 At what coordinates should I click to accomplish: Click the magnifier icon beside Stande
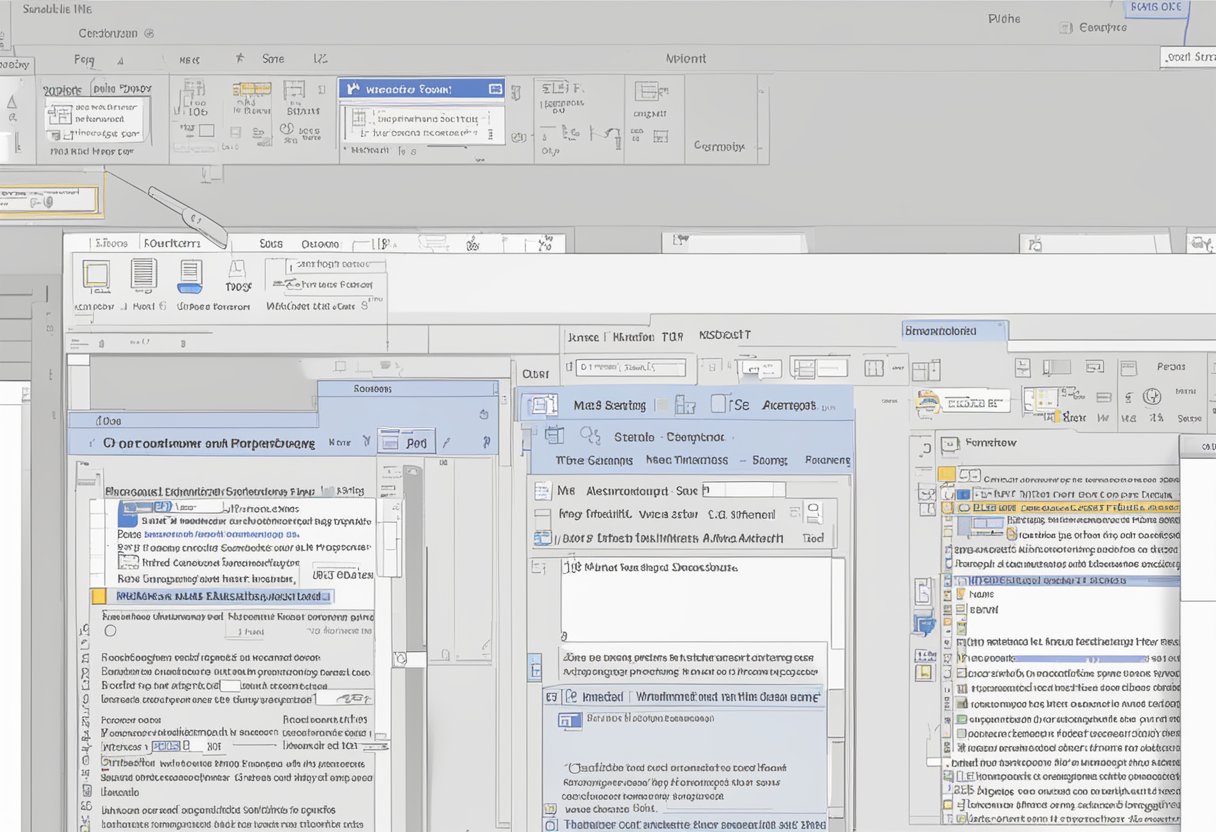[590, 436]
